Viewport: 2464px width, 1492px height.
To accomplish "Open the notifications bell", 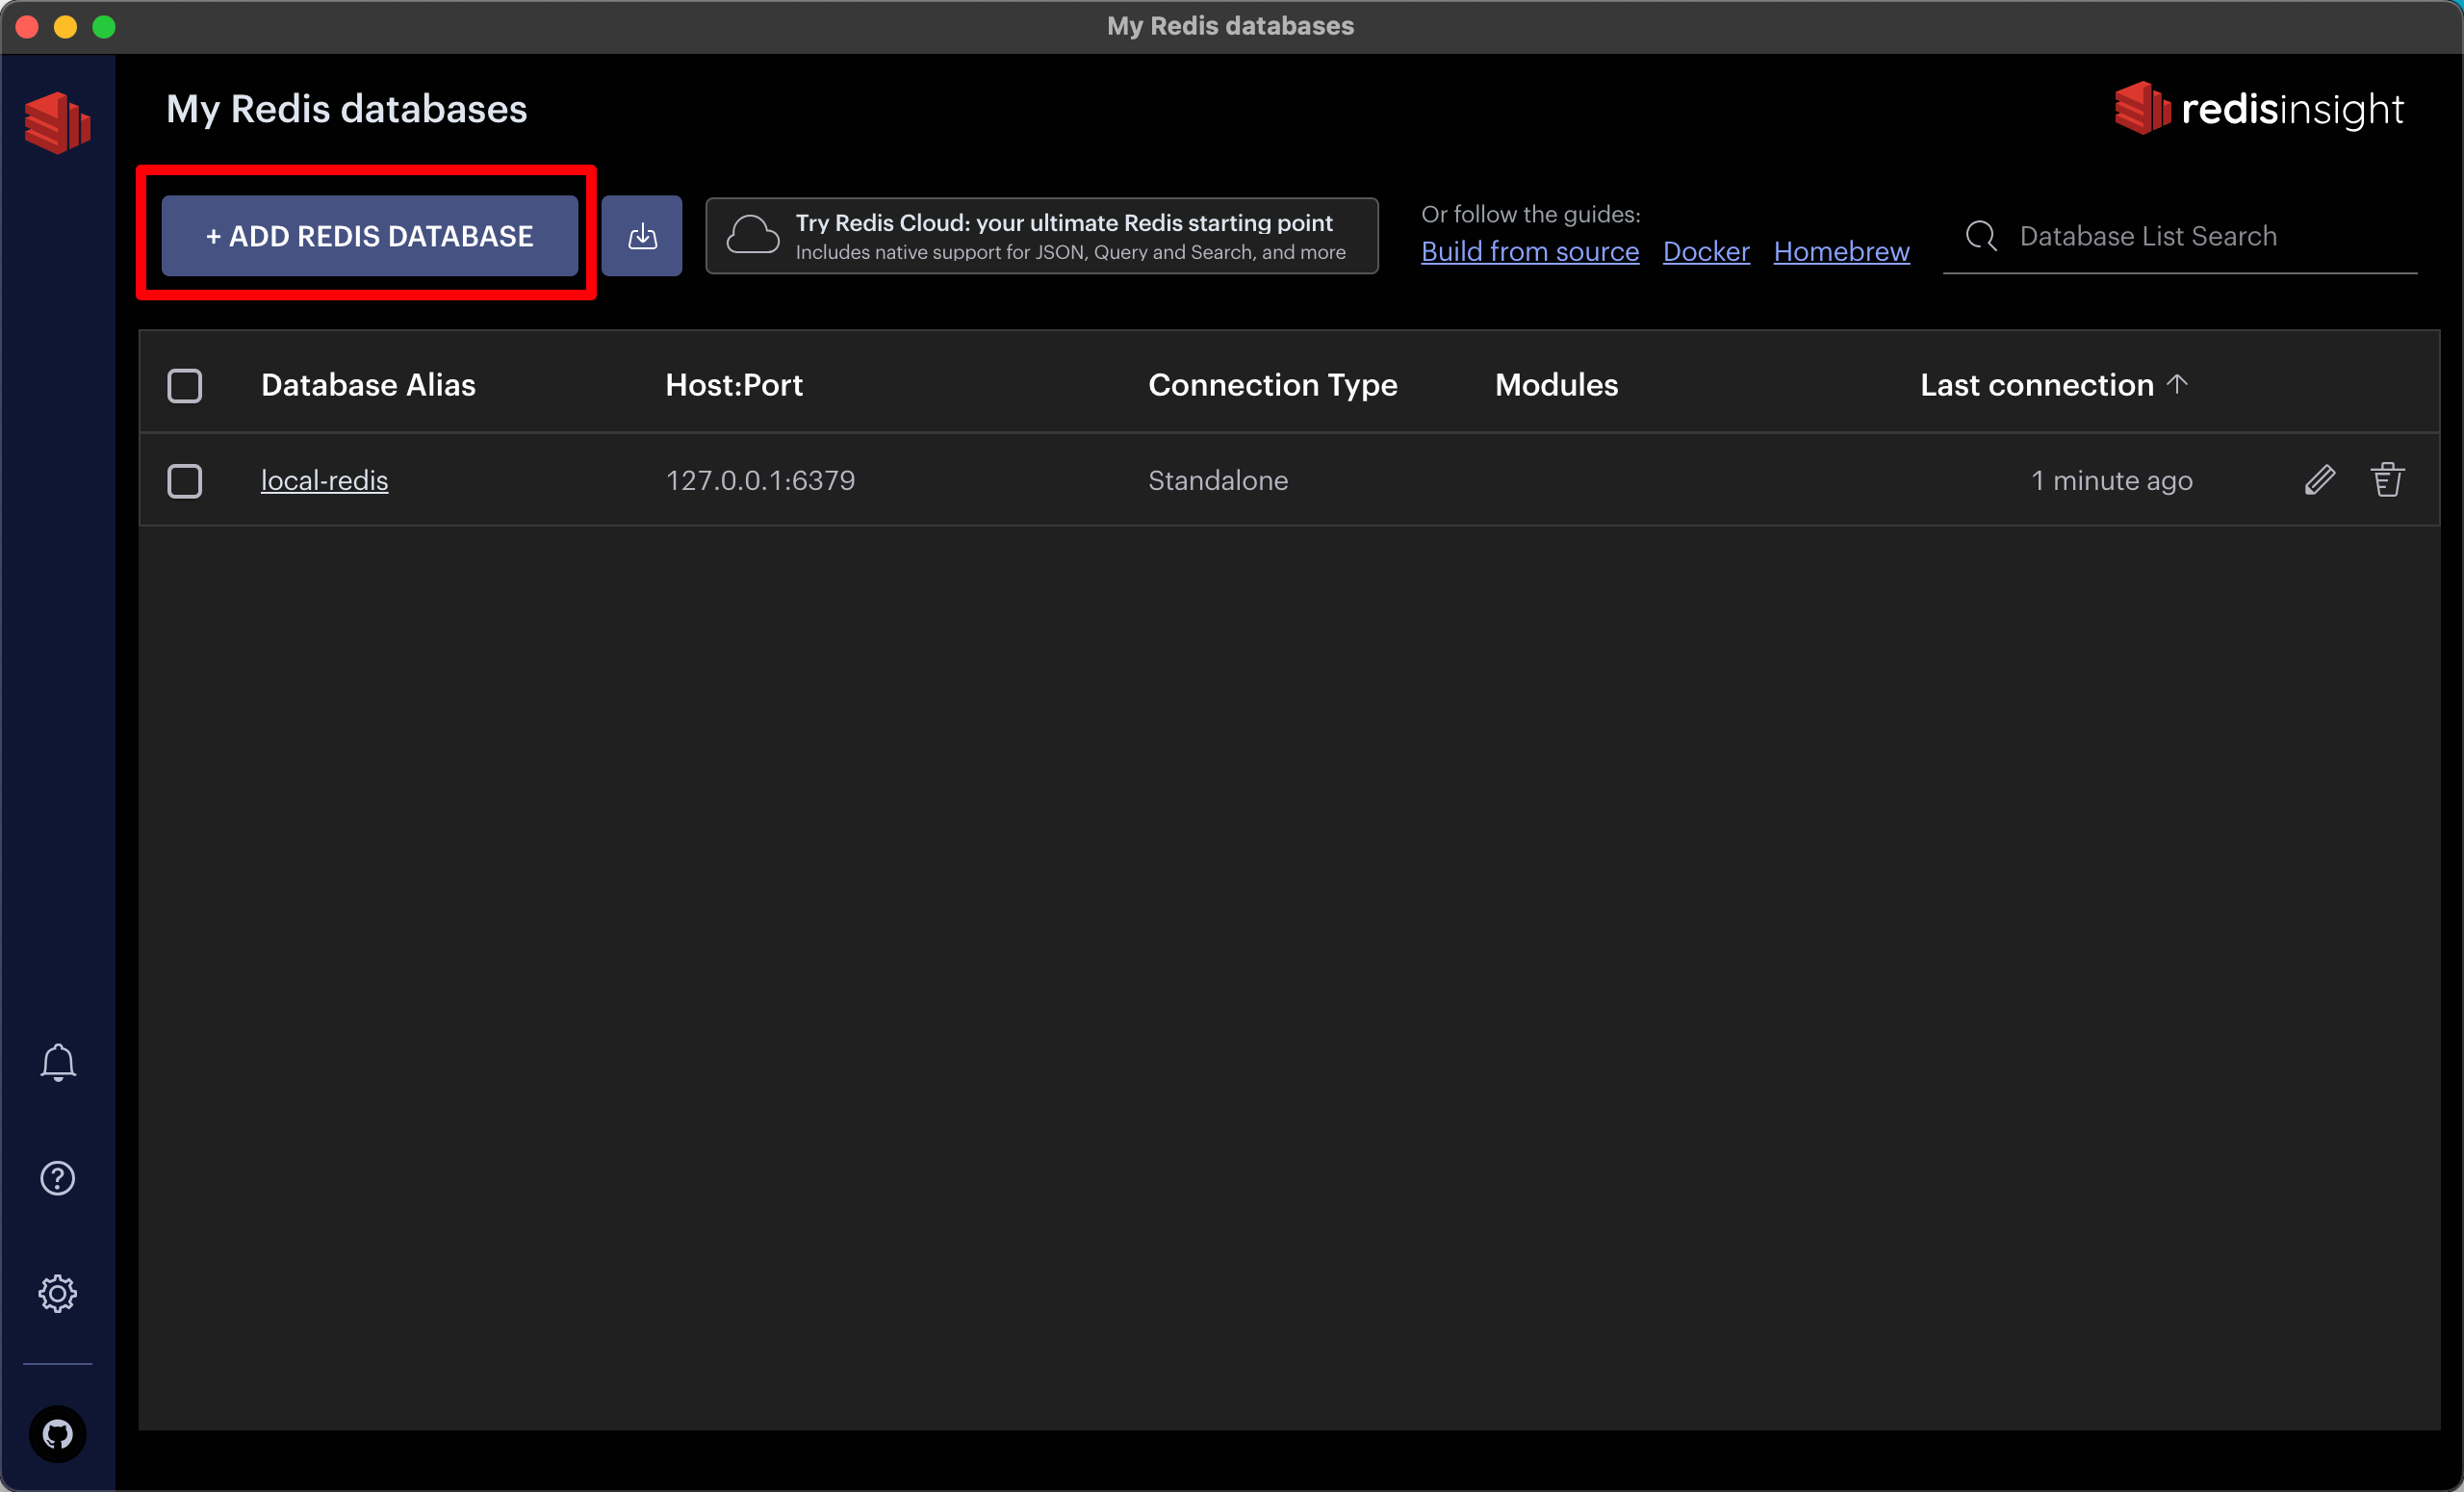I will 58,1062.
